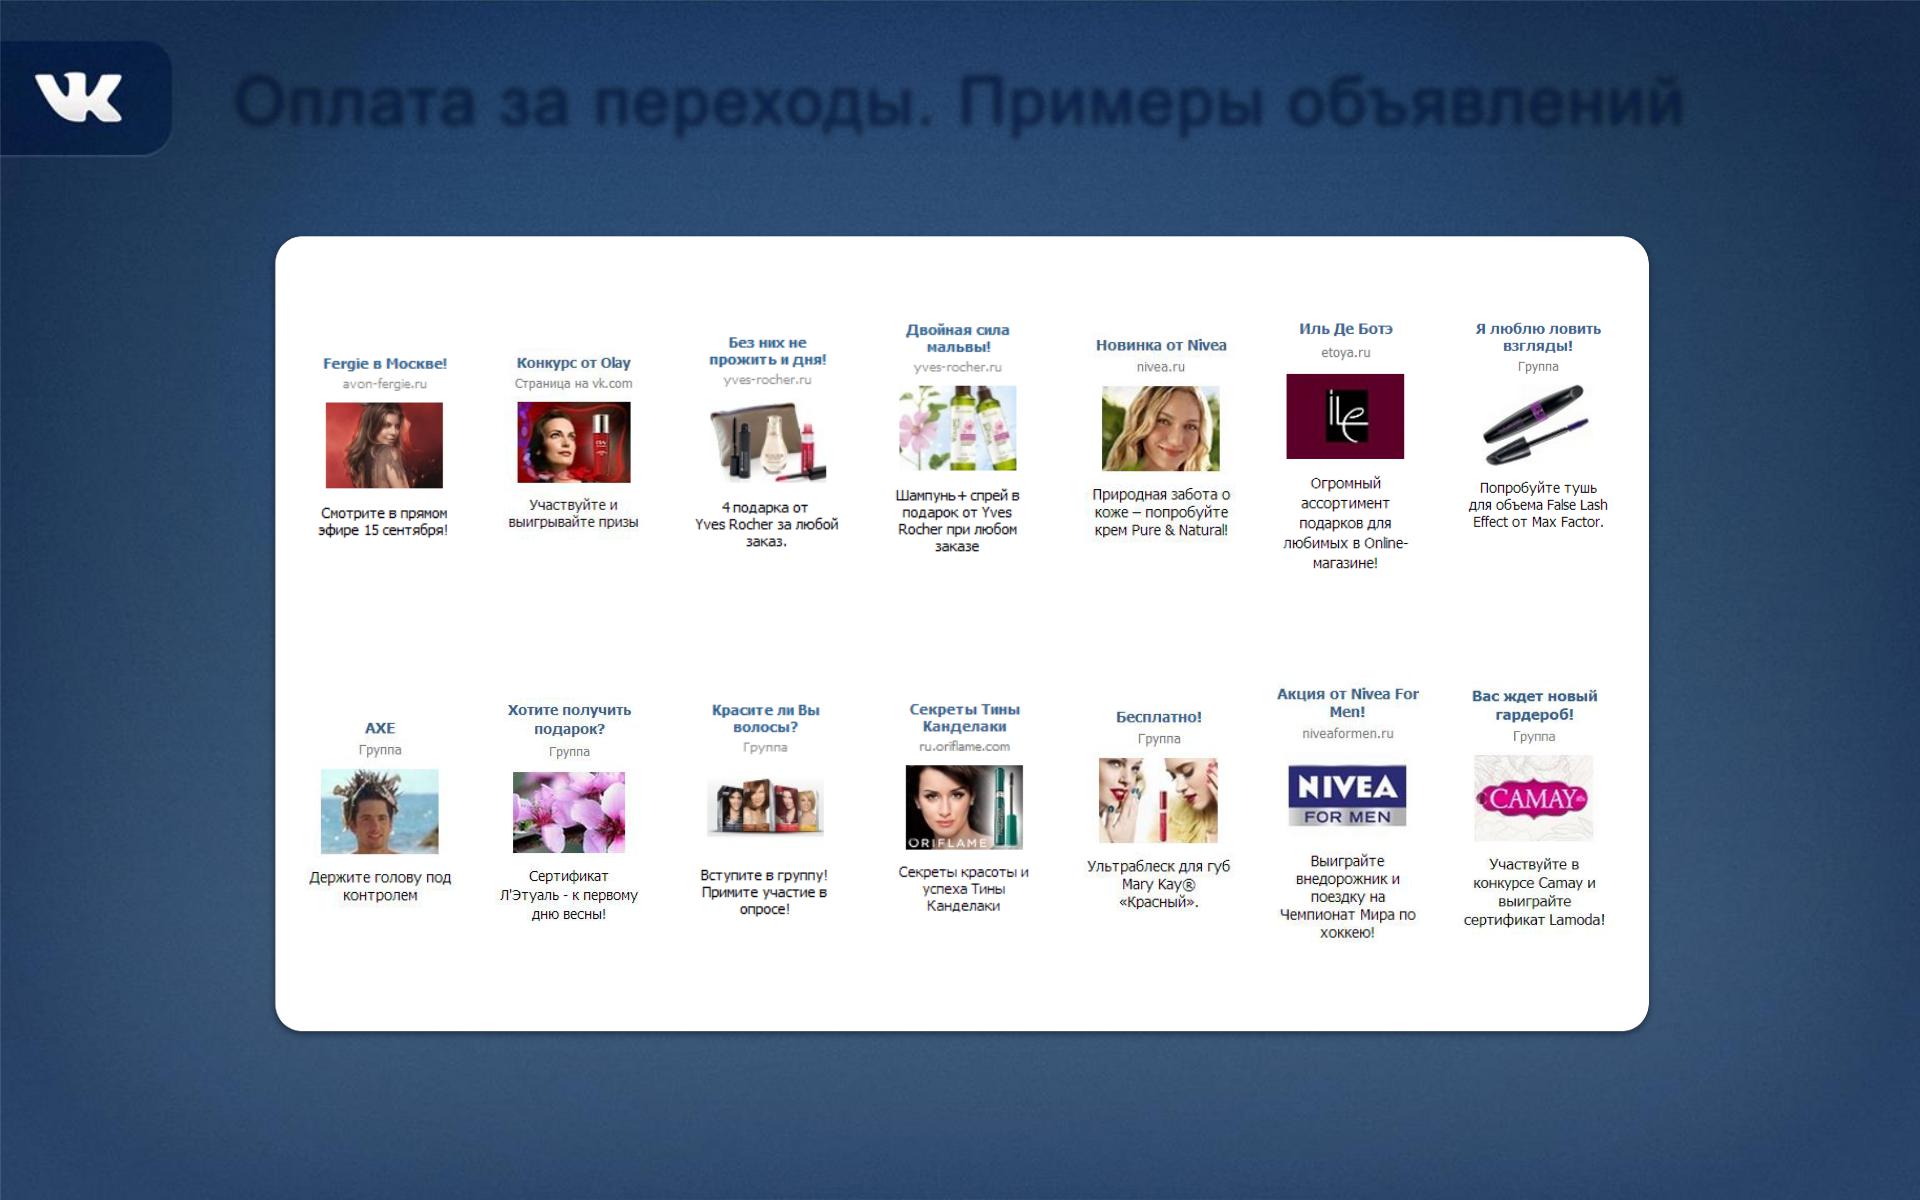
Task: Click 'Огромный ассортимент подарков' description
Action: tap(1345, 523)
